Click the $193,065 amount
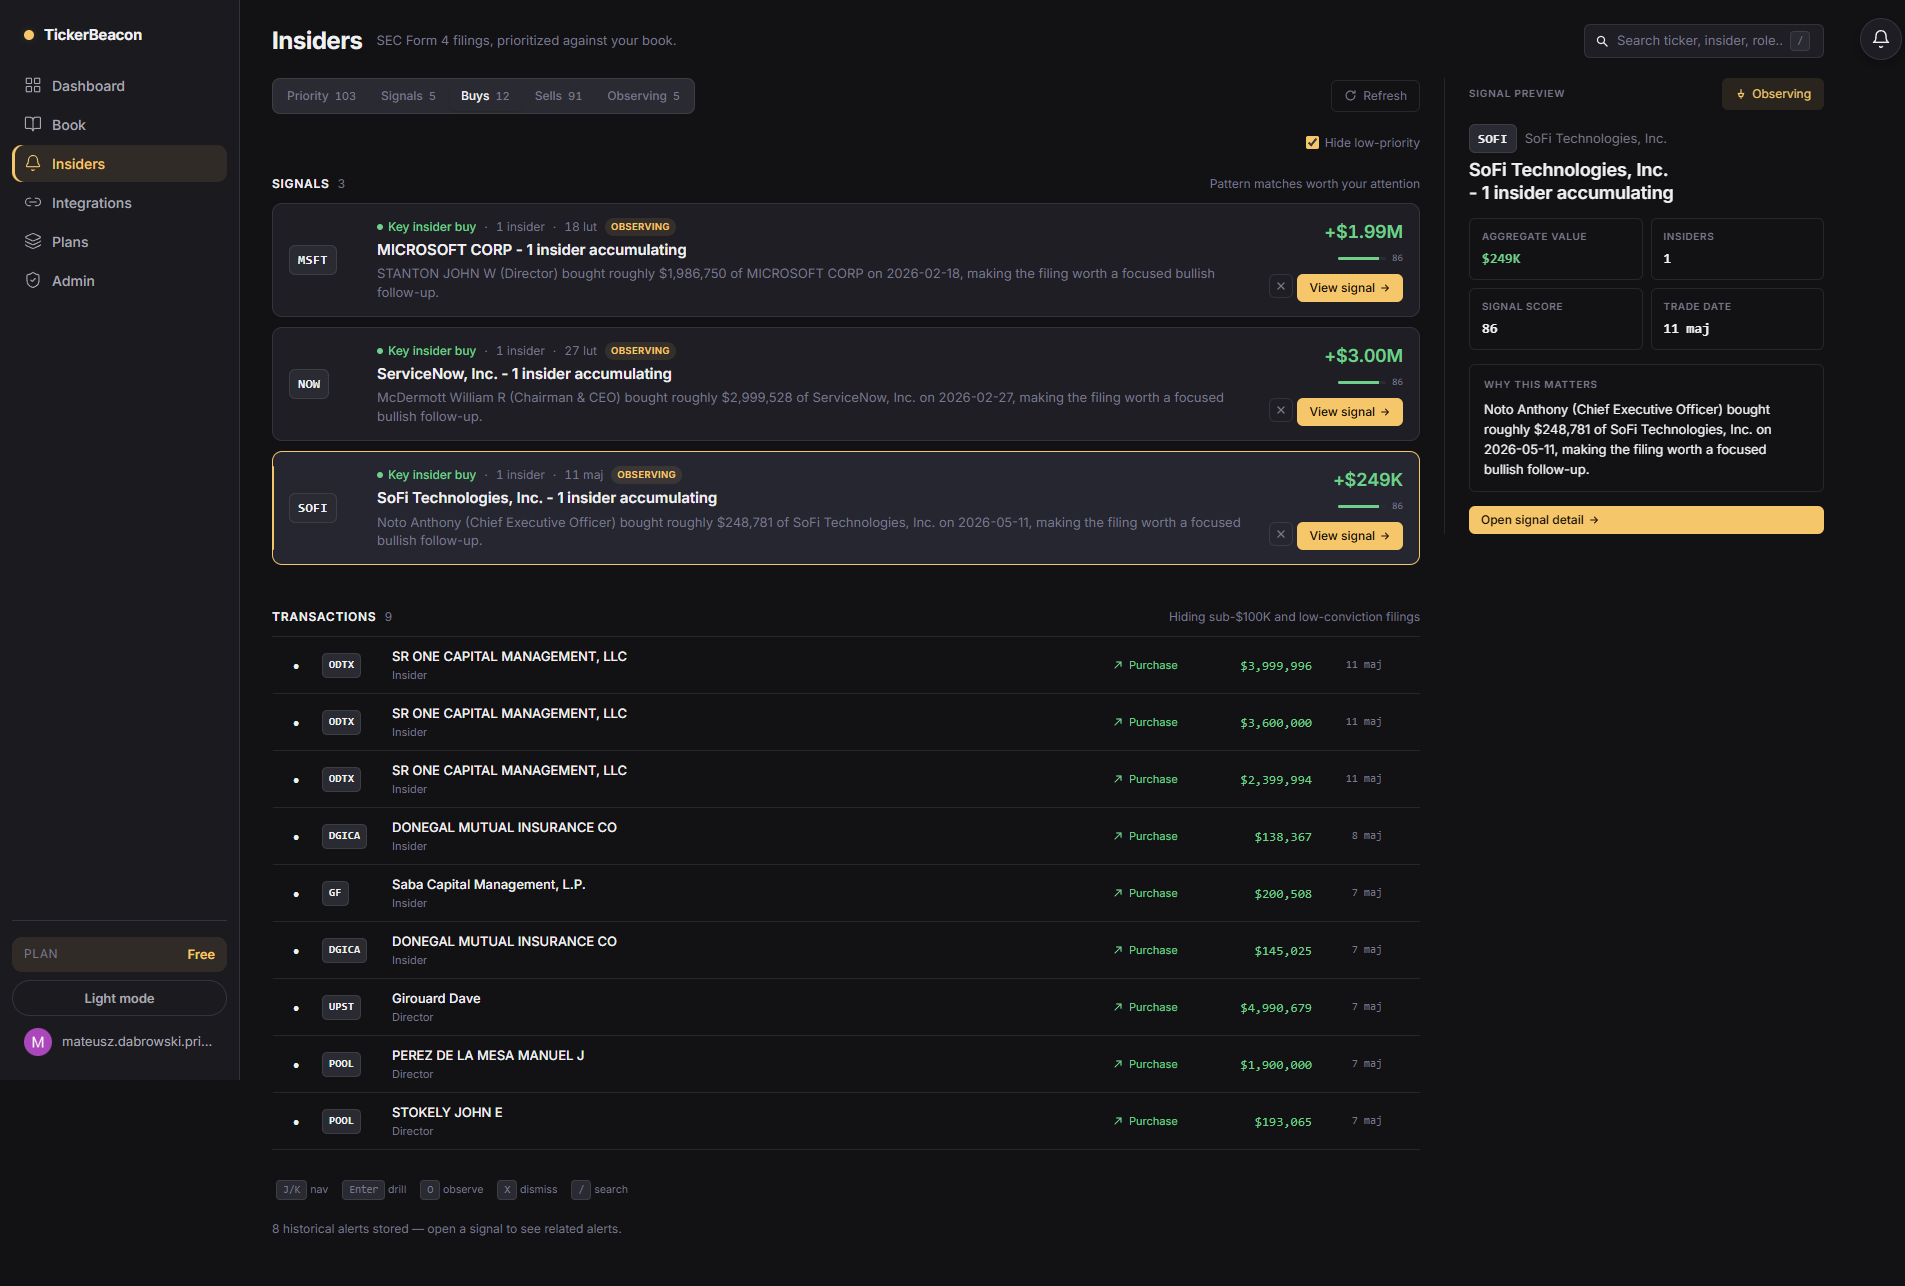The width and height of the screenshot is (1905, 1286). 1283,1122
